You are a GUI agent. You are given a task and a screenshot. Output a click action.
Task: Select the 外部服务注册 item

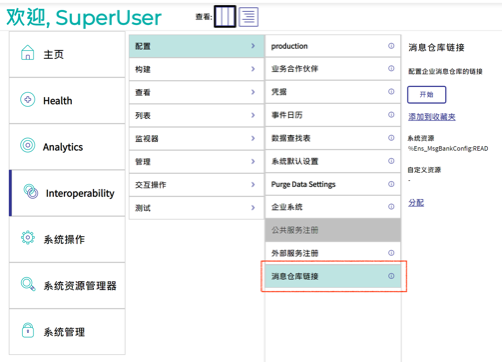(x=333, y=253)
